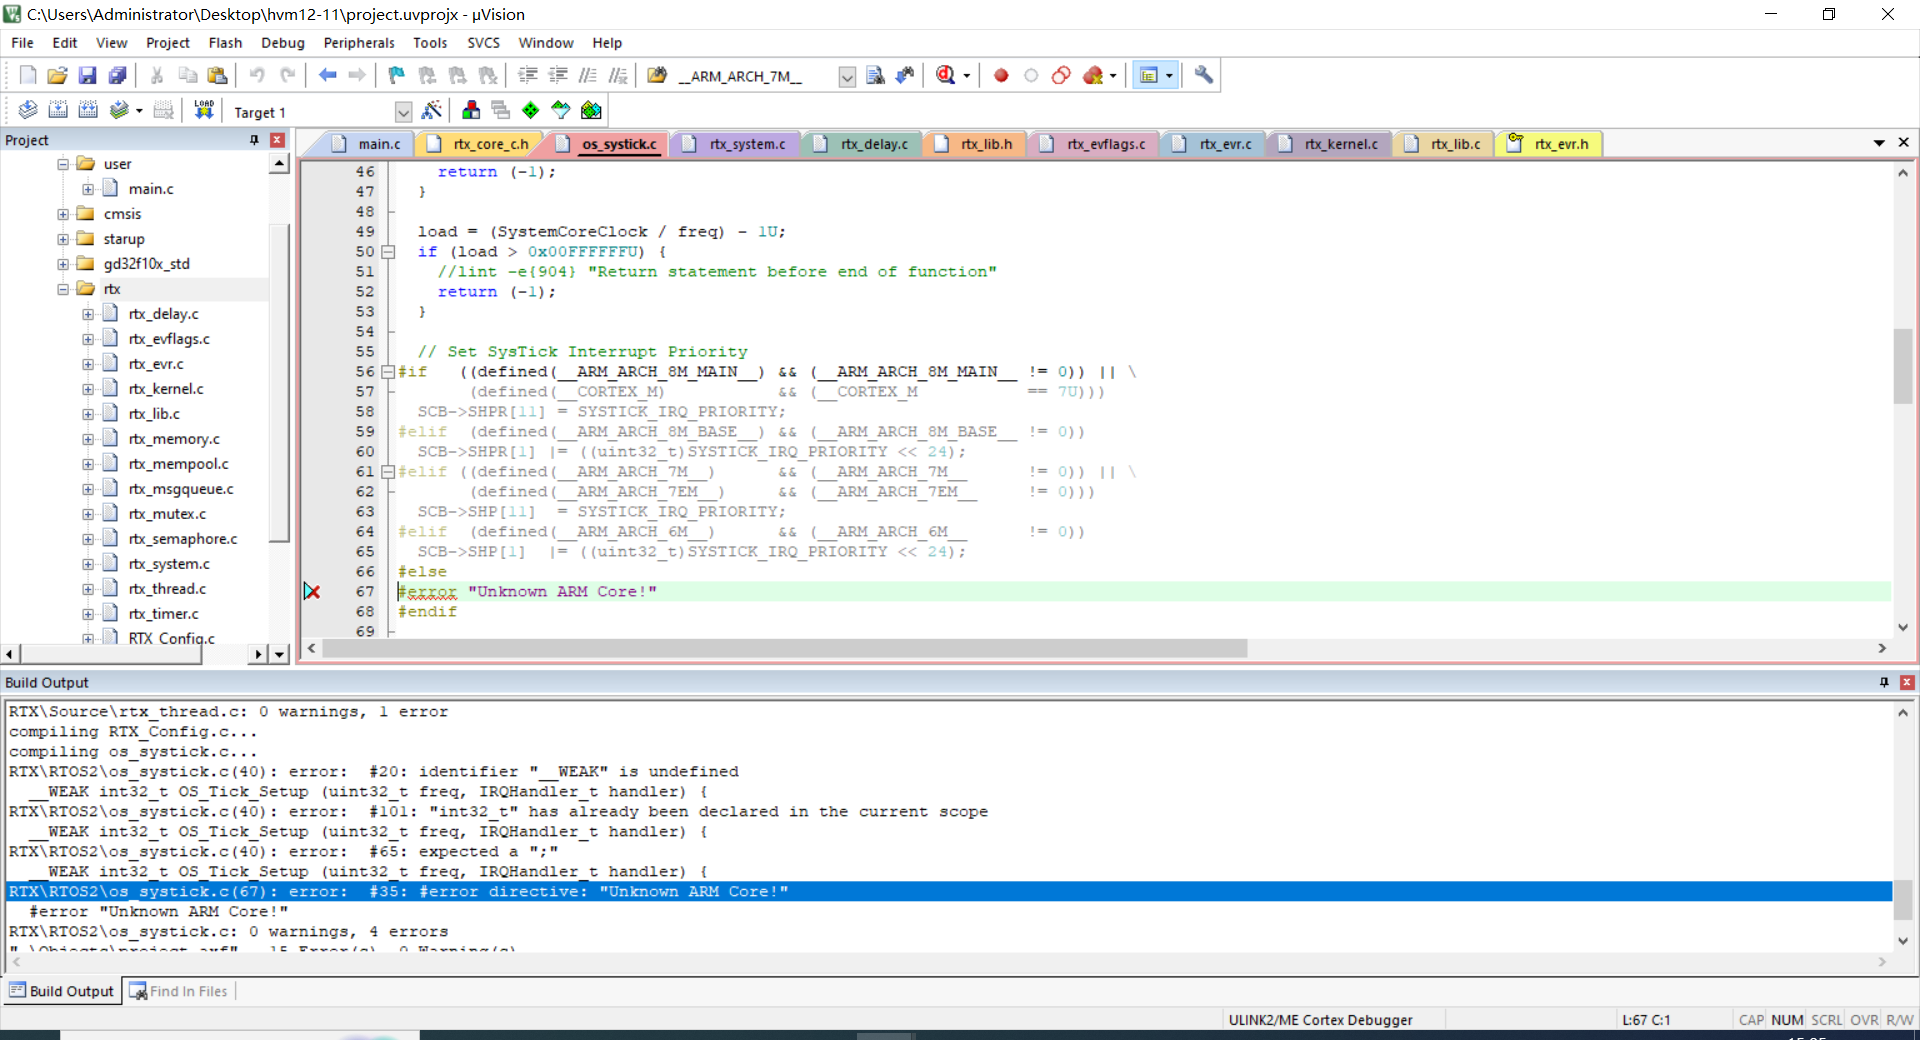The width and height of the screenshot is (1920, 1040).
Task: Collapse the rtx folder in Project tree
Action: [63, 289]
